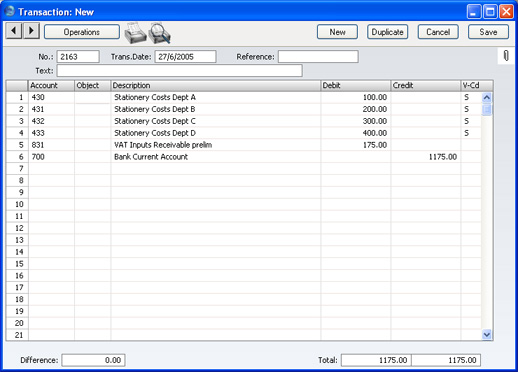The height and width of the screenshot is (372, 518).
Task: Click the globe icon in title bar
Action: (10, 11)
